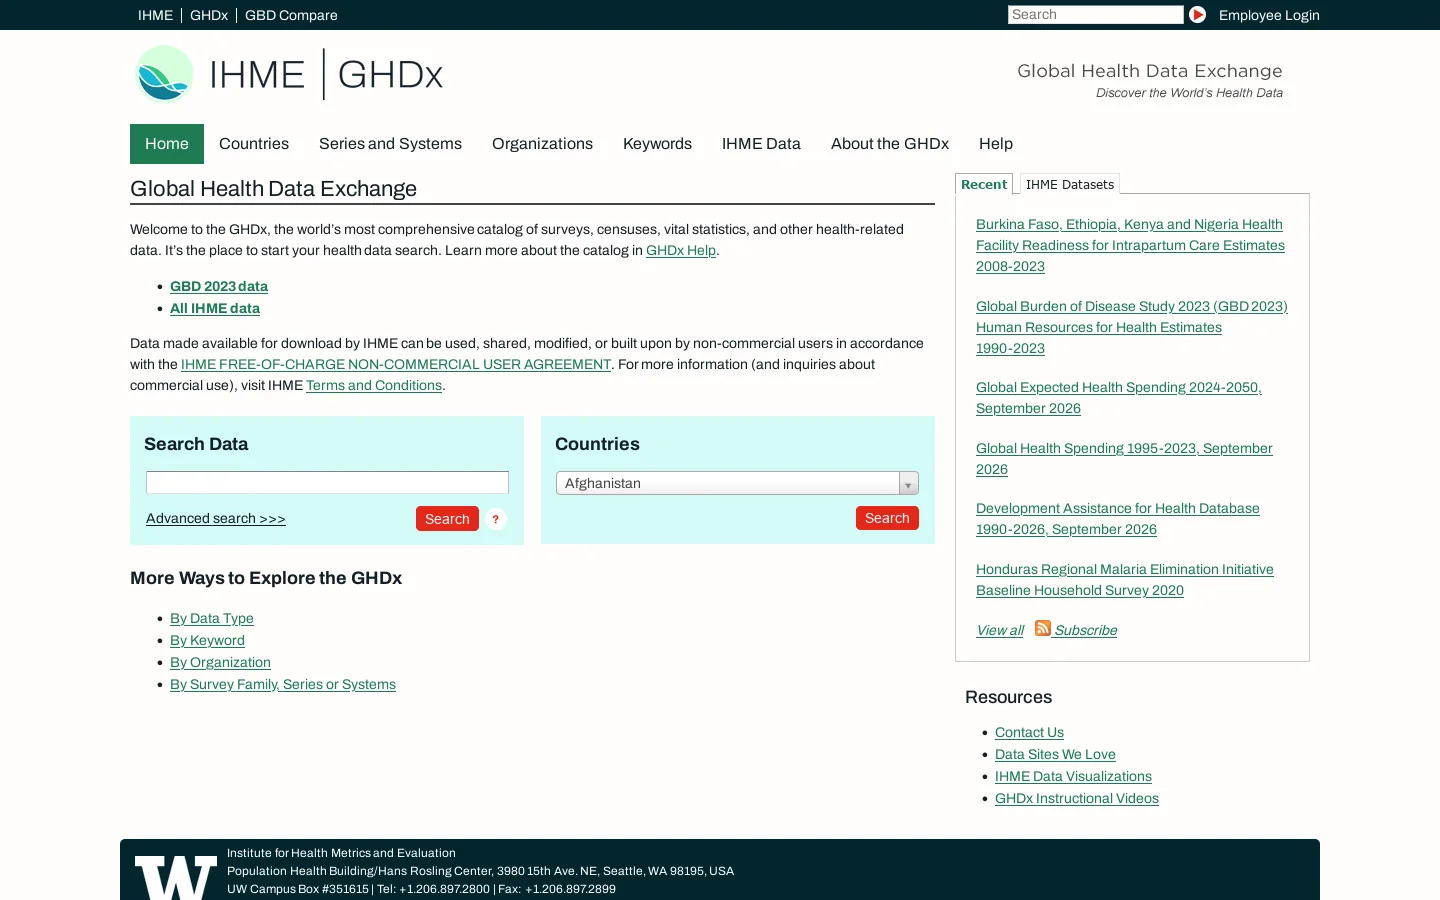
Task: Open the Employee Login link
Action: 1269,15
